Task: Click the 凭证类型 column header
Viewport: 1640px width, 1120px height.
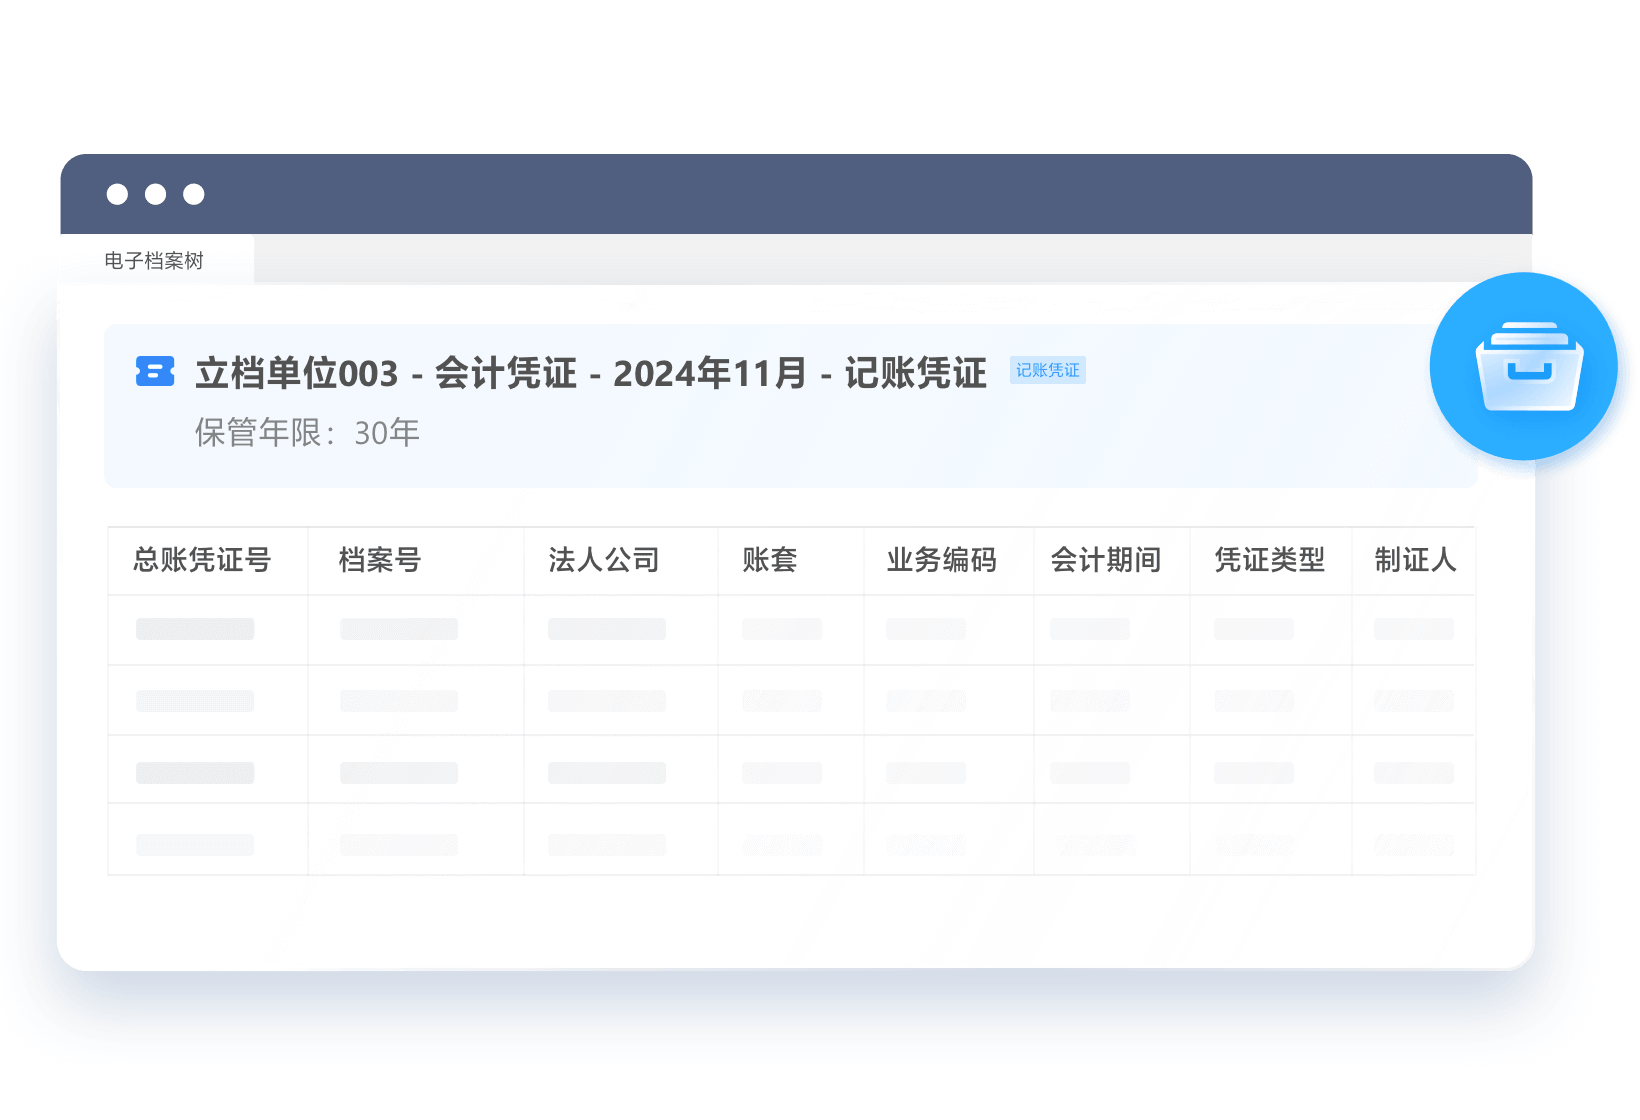Action: (1270, 560)
